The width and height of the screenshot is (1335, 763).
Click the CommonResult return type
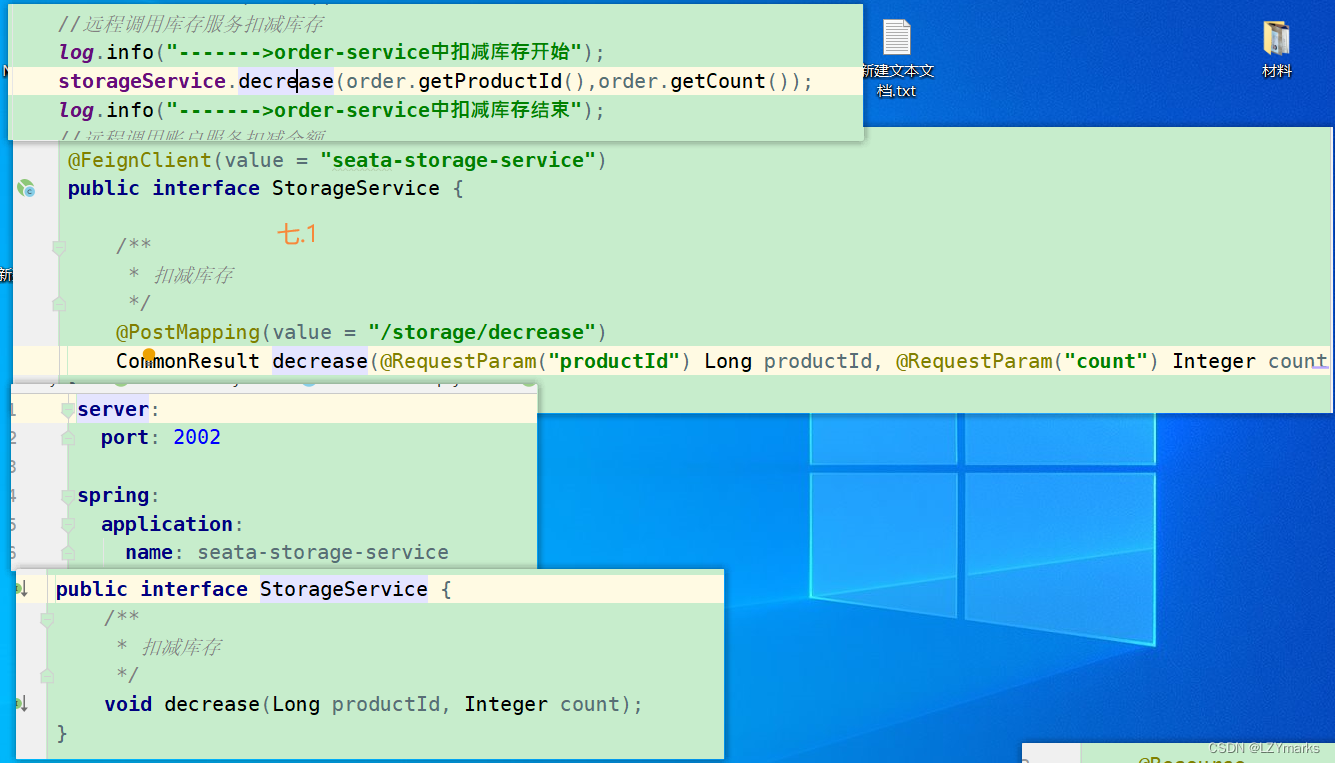[188, 361]
